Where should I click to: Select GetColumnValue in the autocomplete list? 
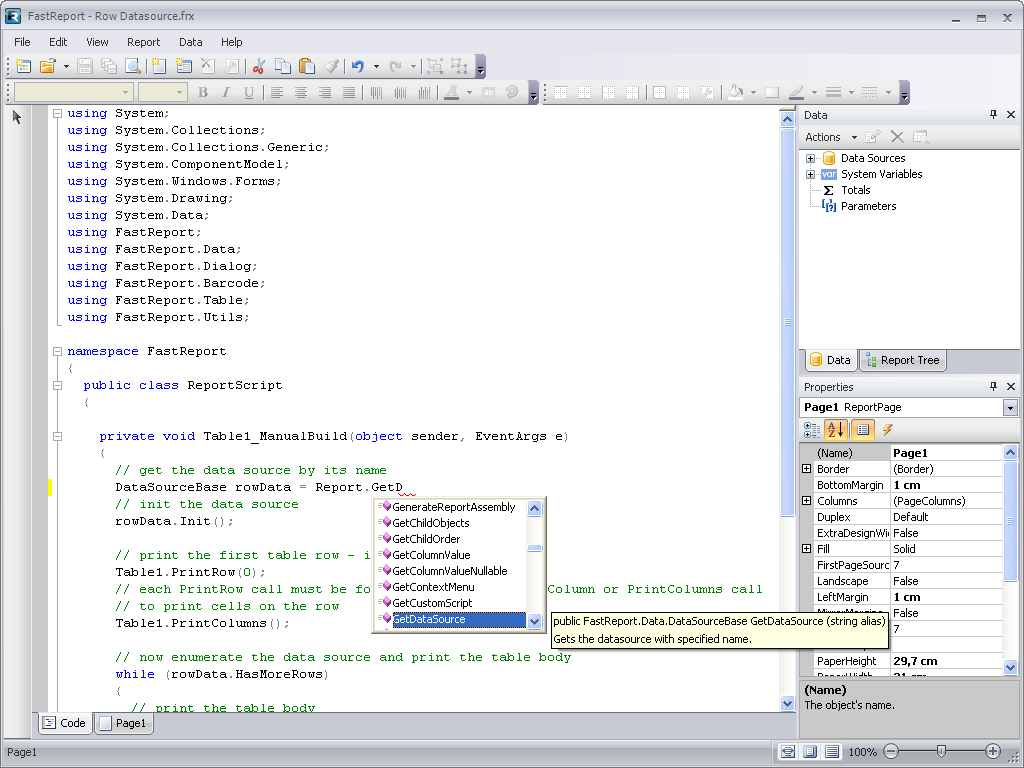pyautogui.click(x=430, y=555)
